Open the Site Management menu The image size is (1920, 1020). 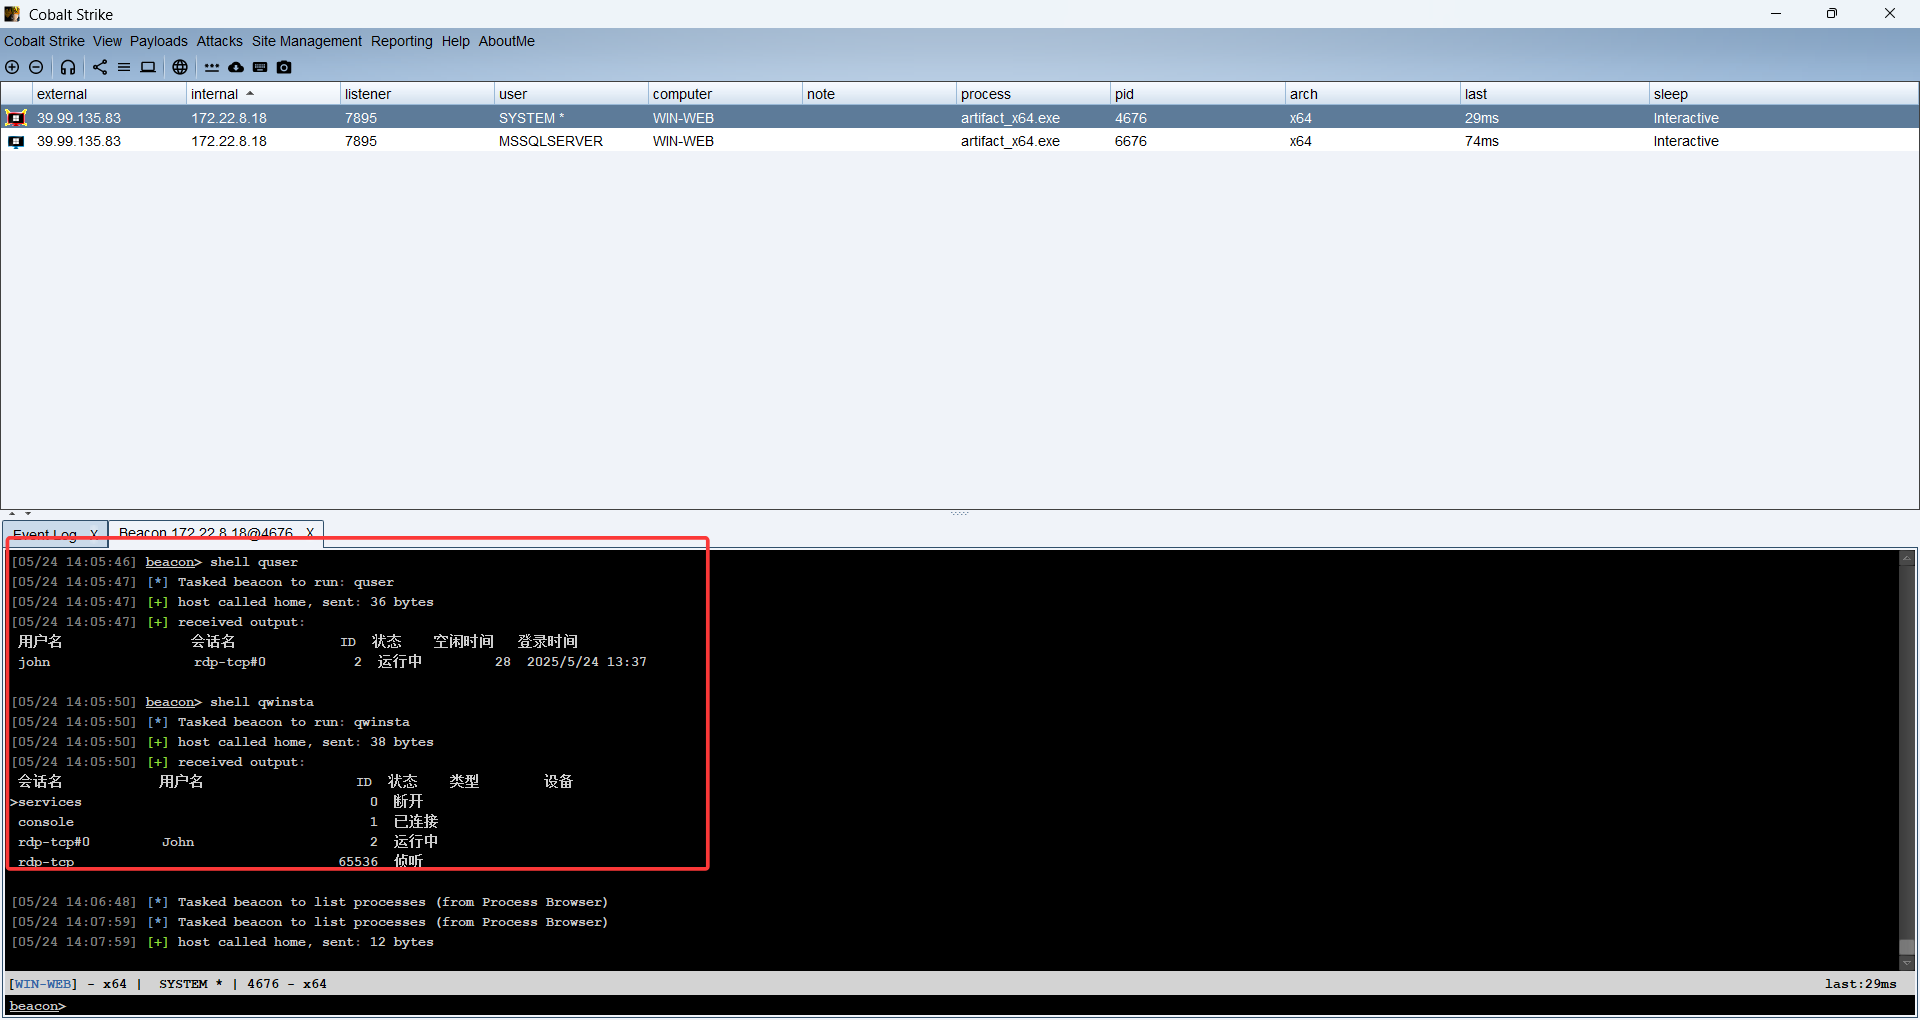coord(307,41)
